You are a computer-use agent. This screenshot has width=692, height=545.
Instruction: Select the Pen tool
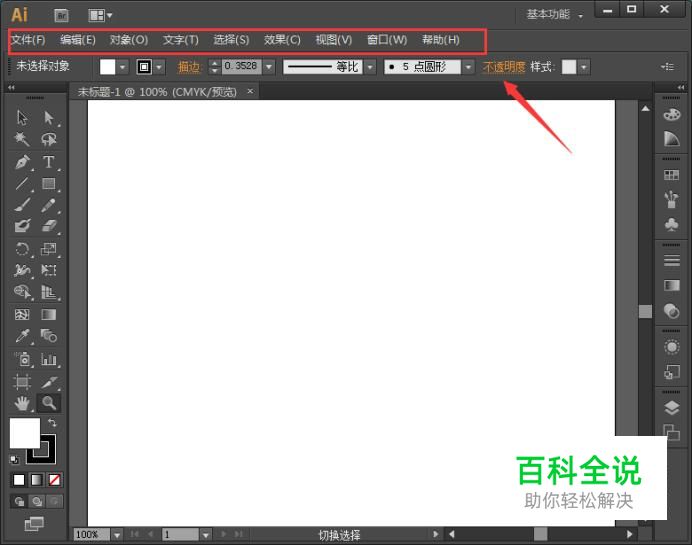pyautogui.click(x=22, y=162)
